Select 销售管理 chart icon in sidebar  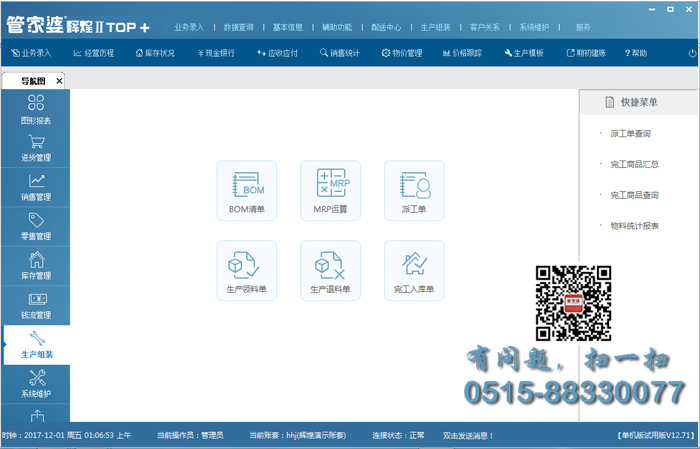36,187
